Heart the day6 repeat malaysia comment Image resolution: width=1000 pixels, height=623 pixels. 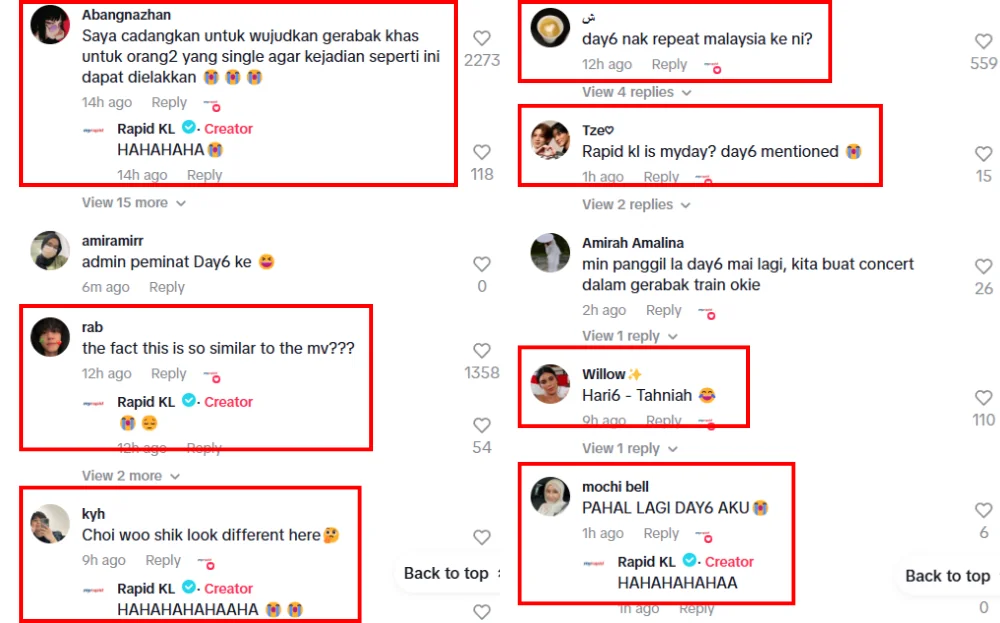click(x=983, y=41)
